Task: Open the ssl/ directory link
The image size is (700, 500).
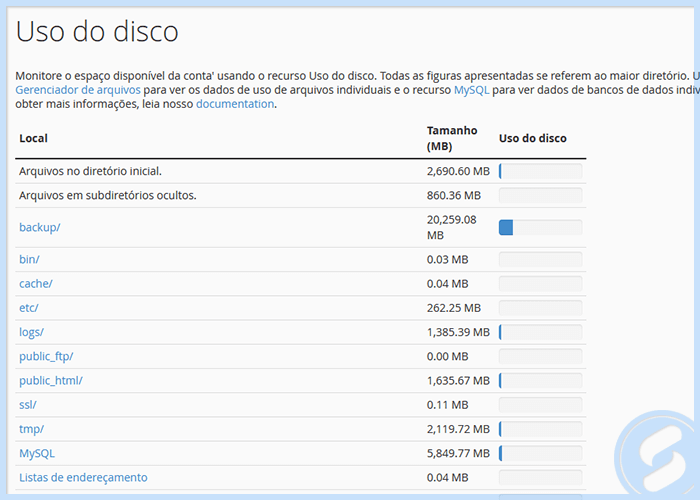Action: [x=28, y=404]
